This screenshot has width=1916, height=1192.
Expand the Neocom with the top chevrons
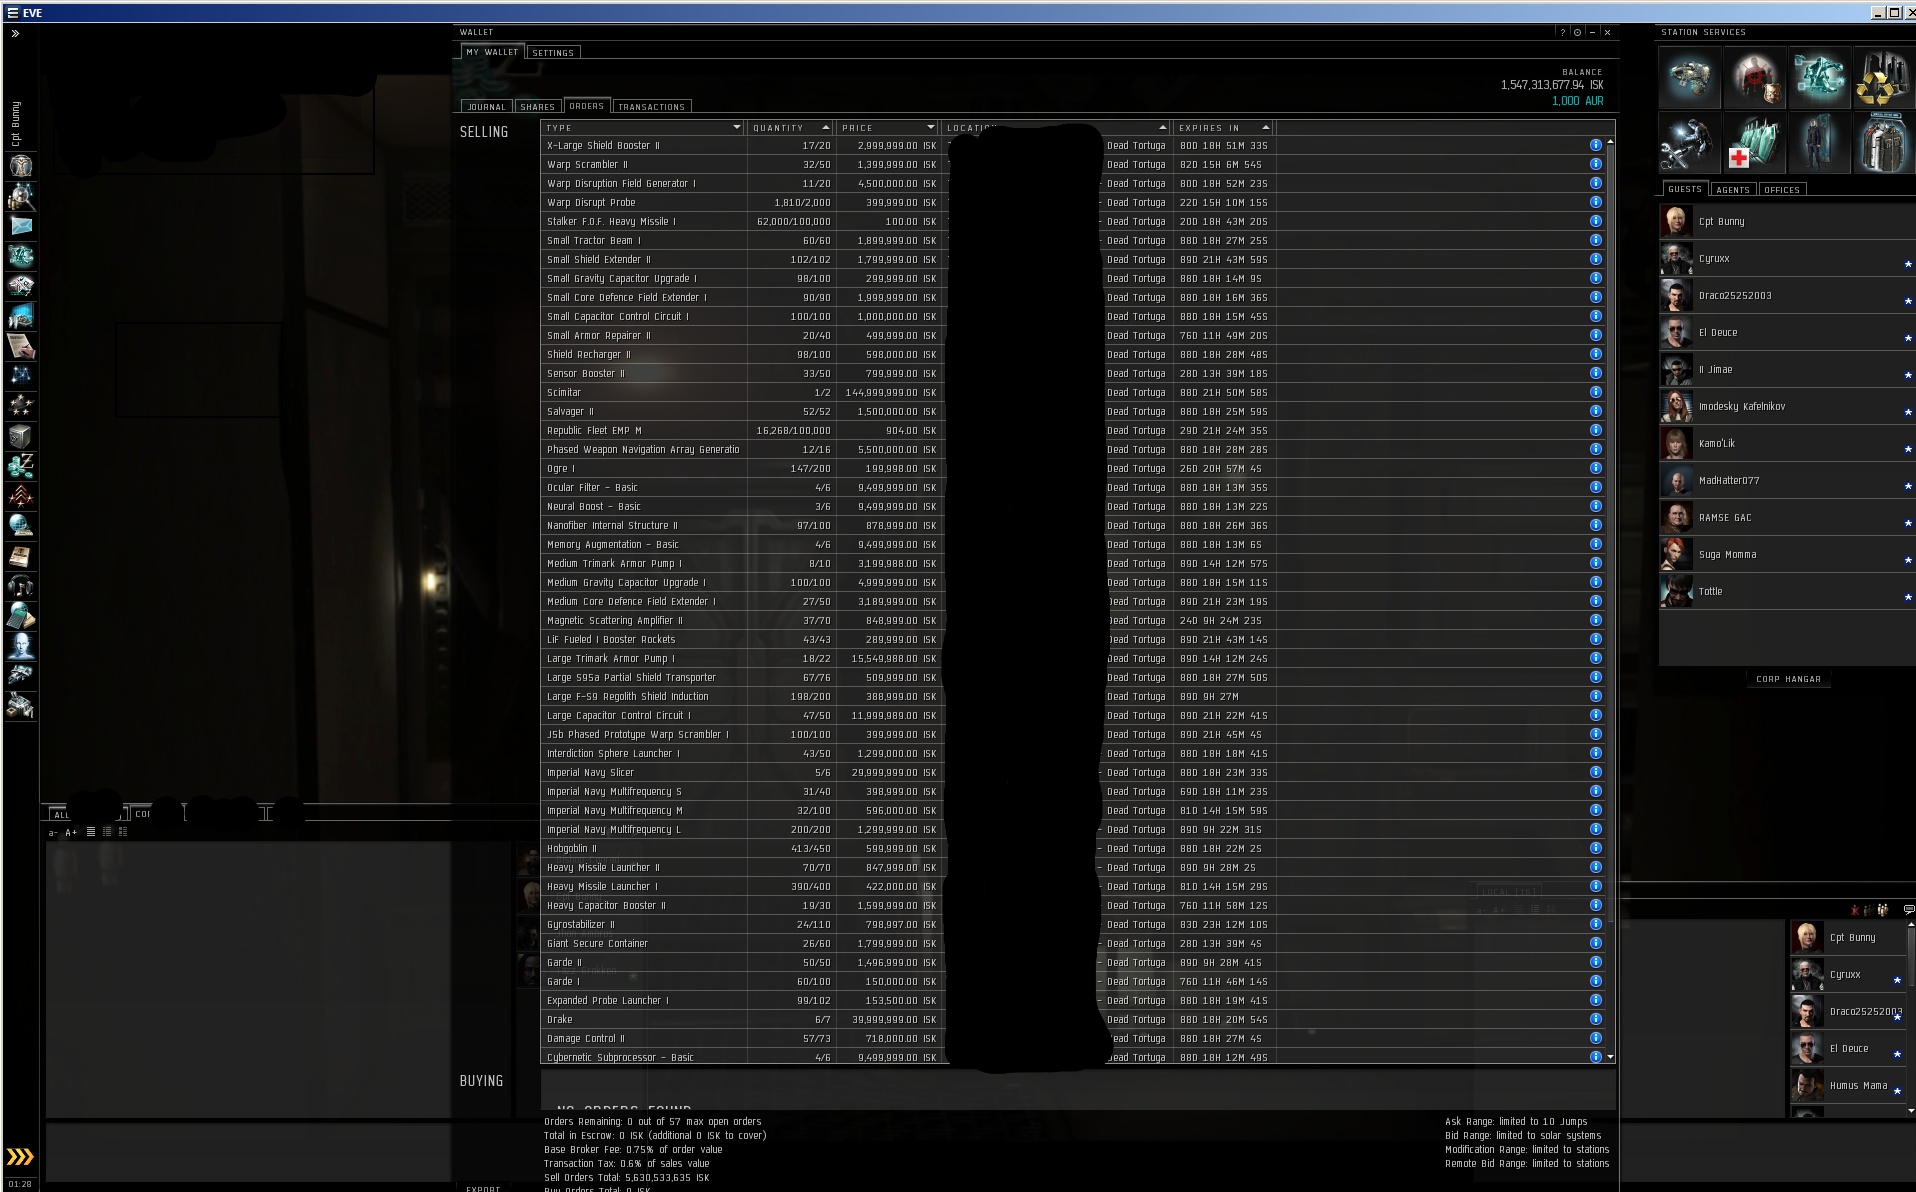click(x=15, y=33)
